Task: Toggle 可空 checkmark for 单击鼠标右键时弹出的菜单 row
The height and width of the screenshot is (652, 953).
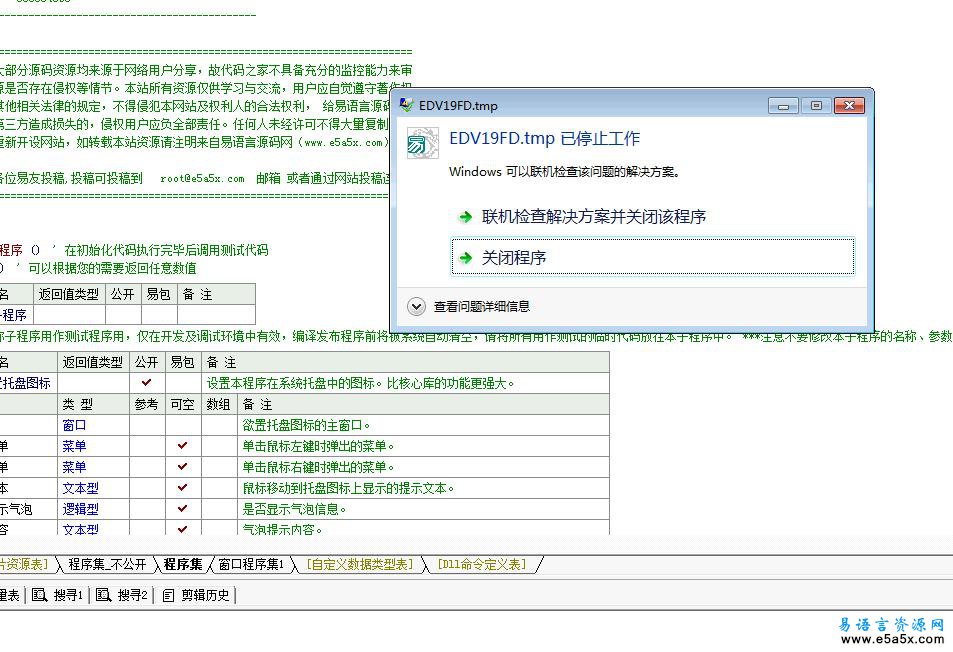Action: [182, 467]
